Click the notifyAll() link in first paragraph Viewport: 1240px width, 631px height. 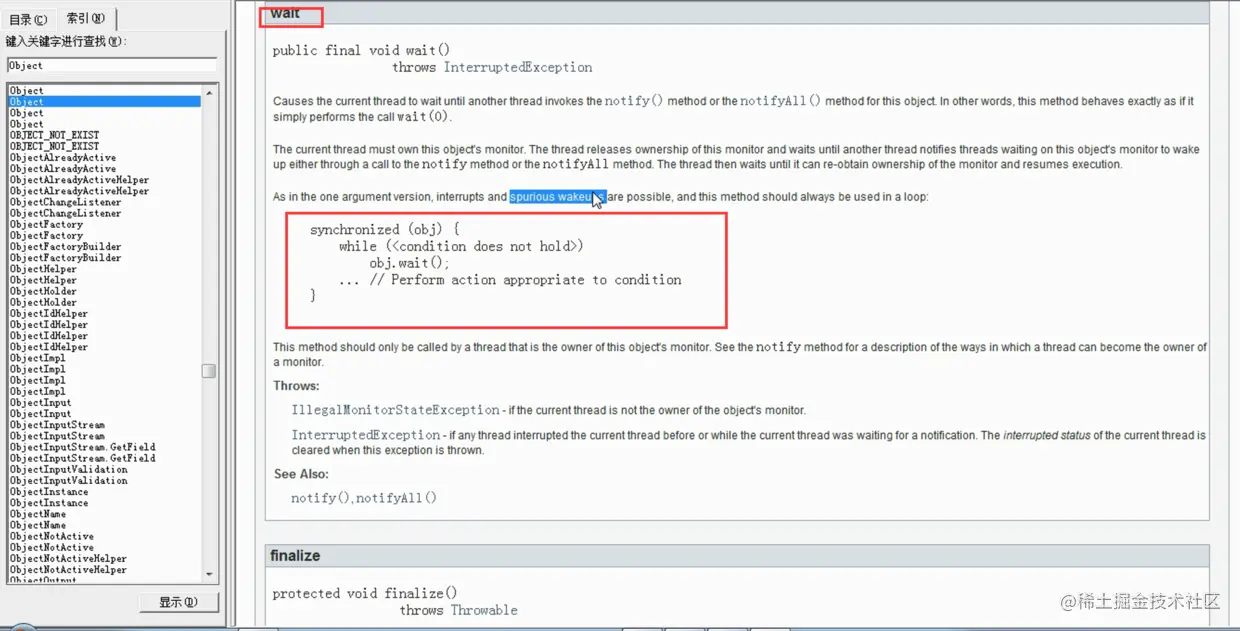coord(780,101)
